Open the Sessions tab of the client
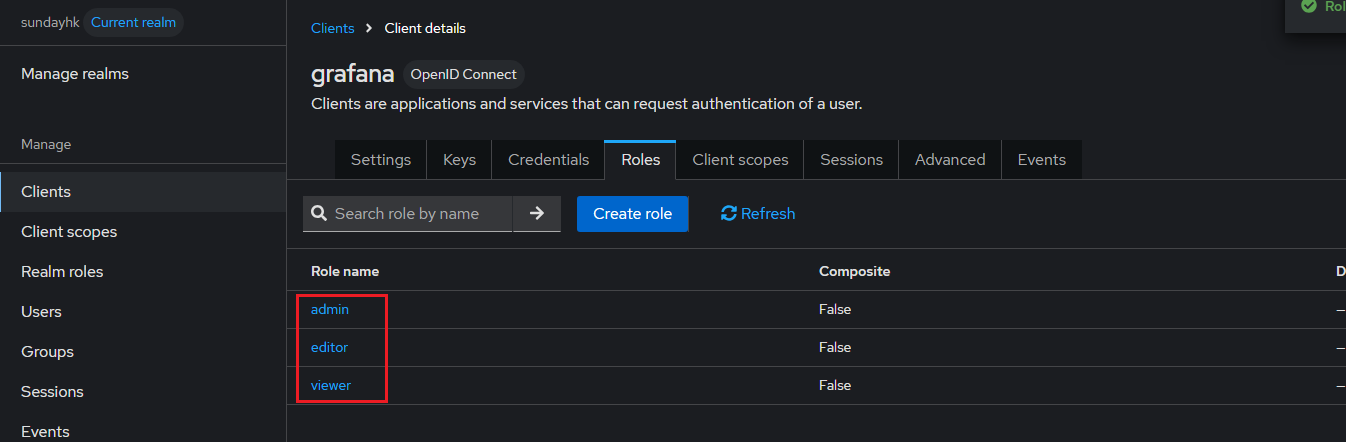 tap(851, 160)
